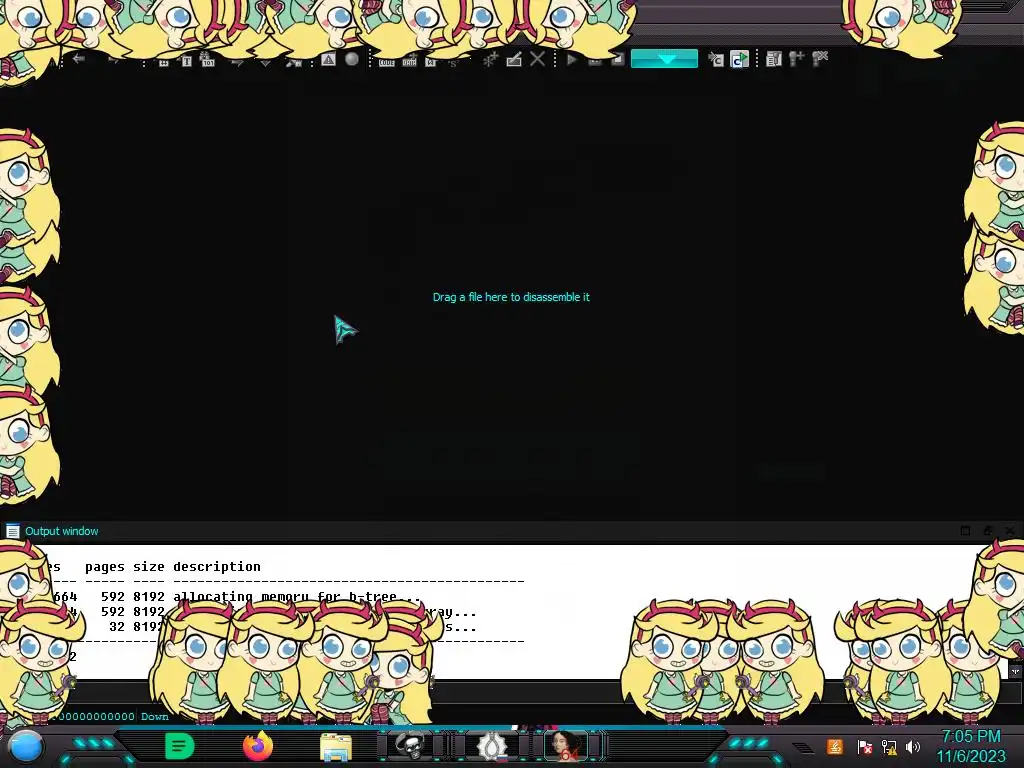Click the stop process square icon
The width and height of the screenshot is (1024, 768).
click(617, 59)
